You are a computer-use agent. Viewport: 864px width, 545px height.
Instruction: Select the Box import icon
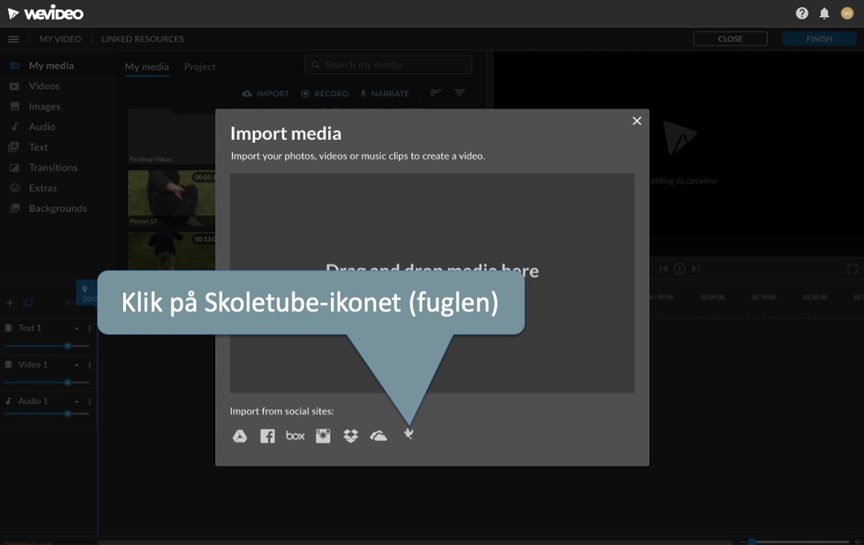click(x=295, y=435)
